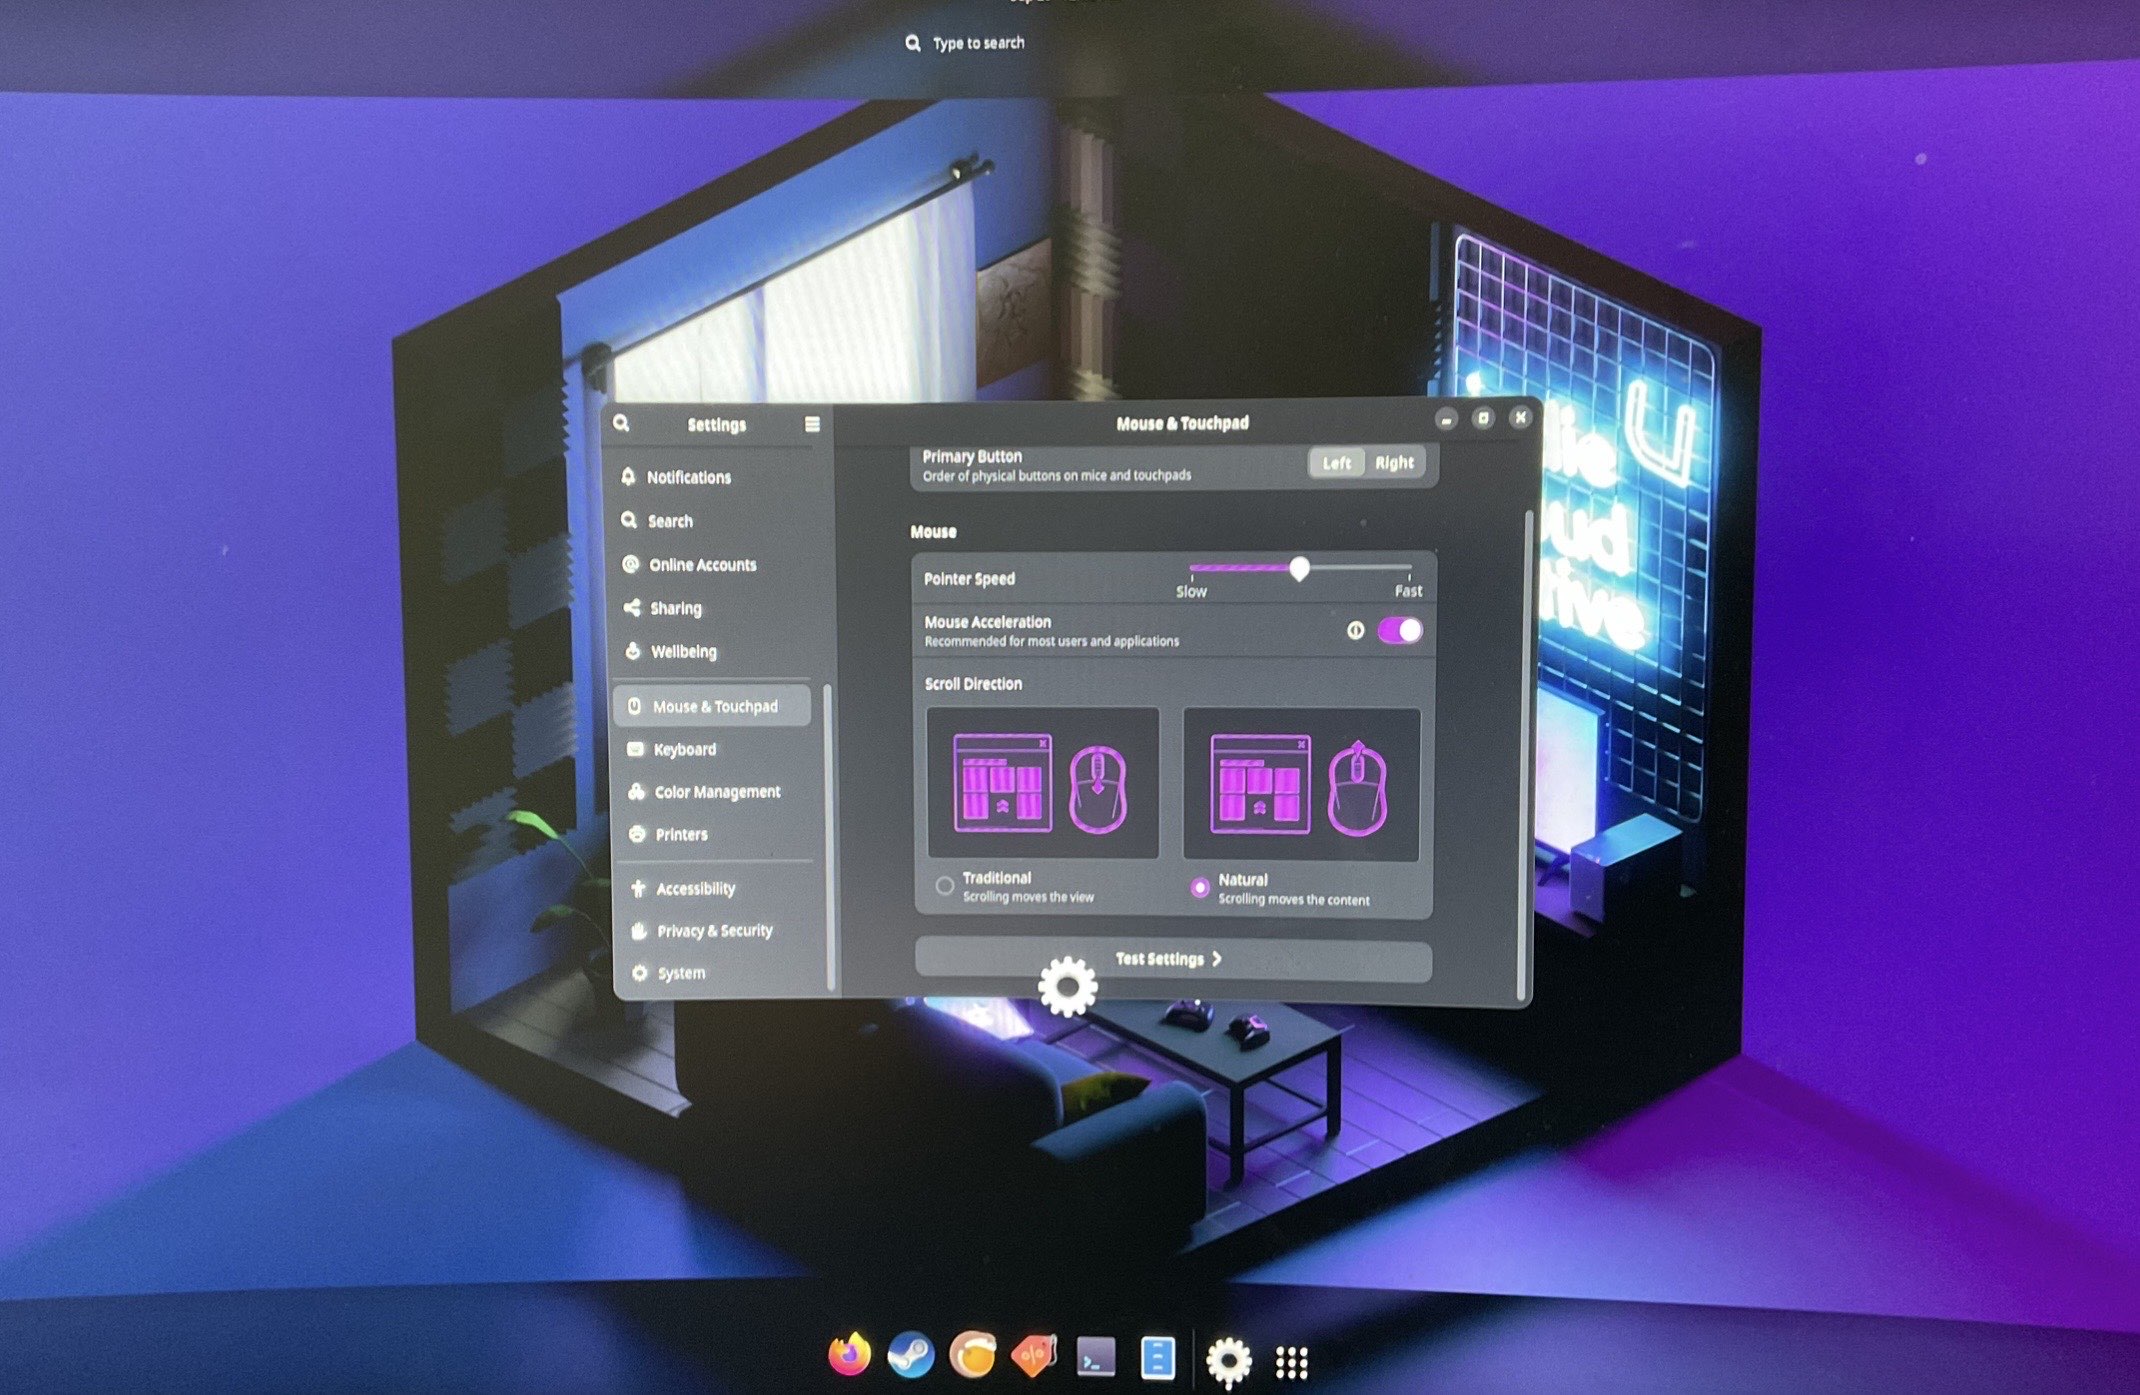
Task: Open Online Accounts in the sidebar
Action: pyautogui.click(x=702, y=564)
